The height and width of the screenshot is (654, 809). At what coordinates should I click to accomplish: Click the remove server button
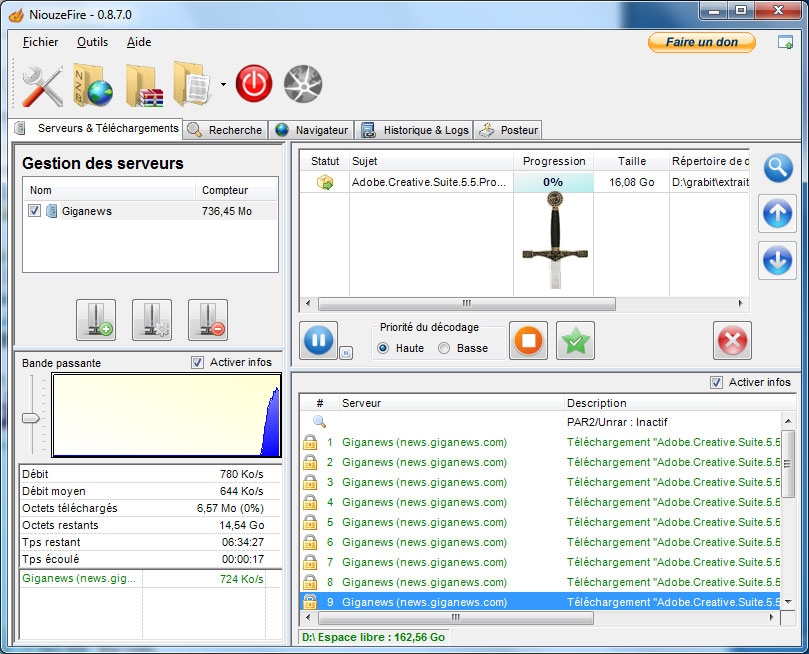pyautogui.click(x=208, y=320)
